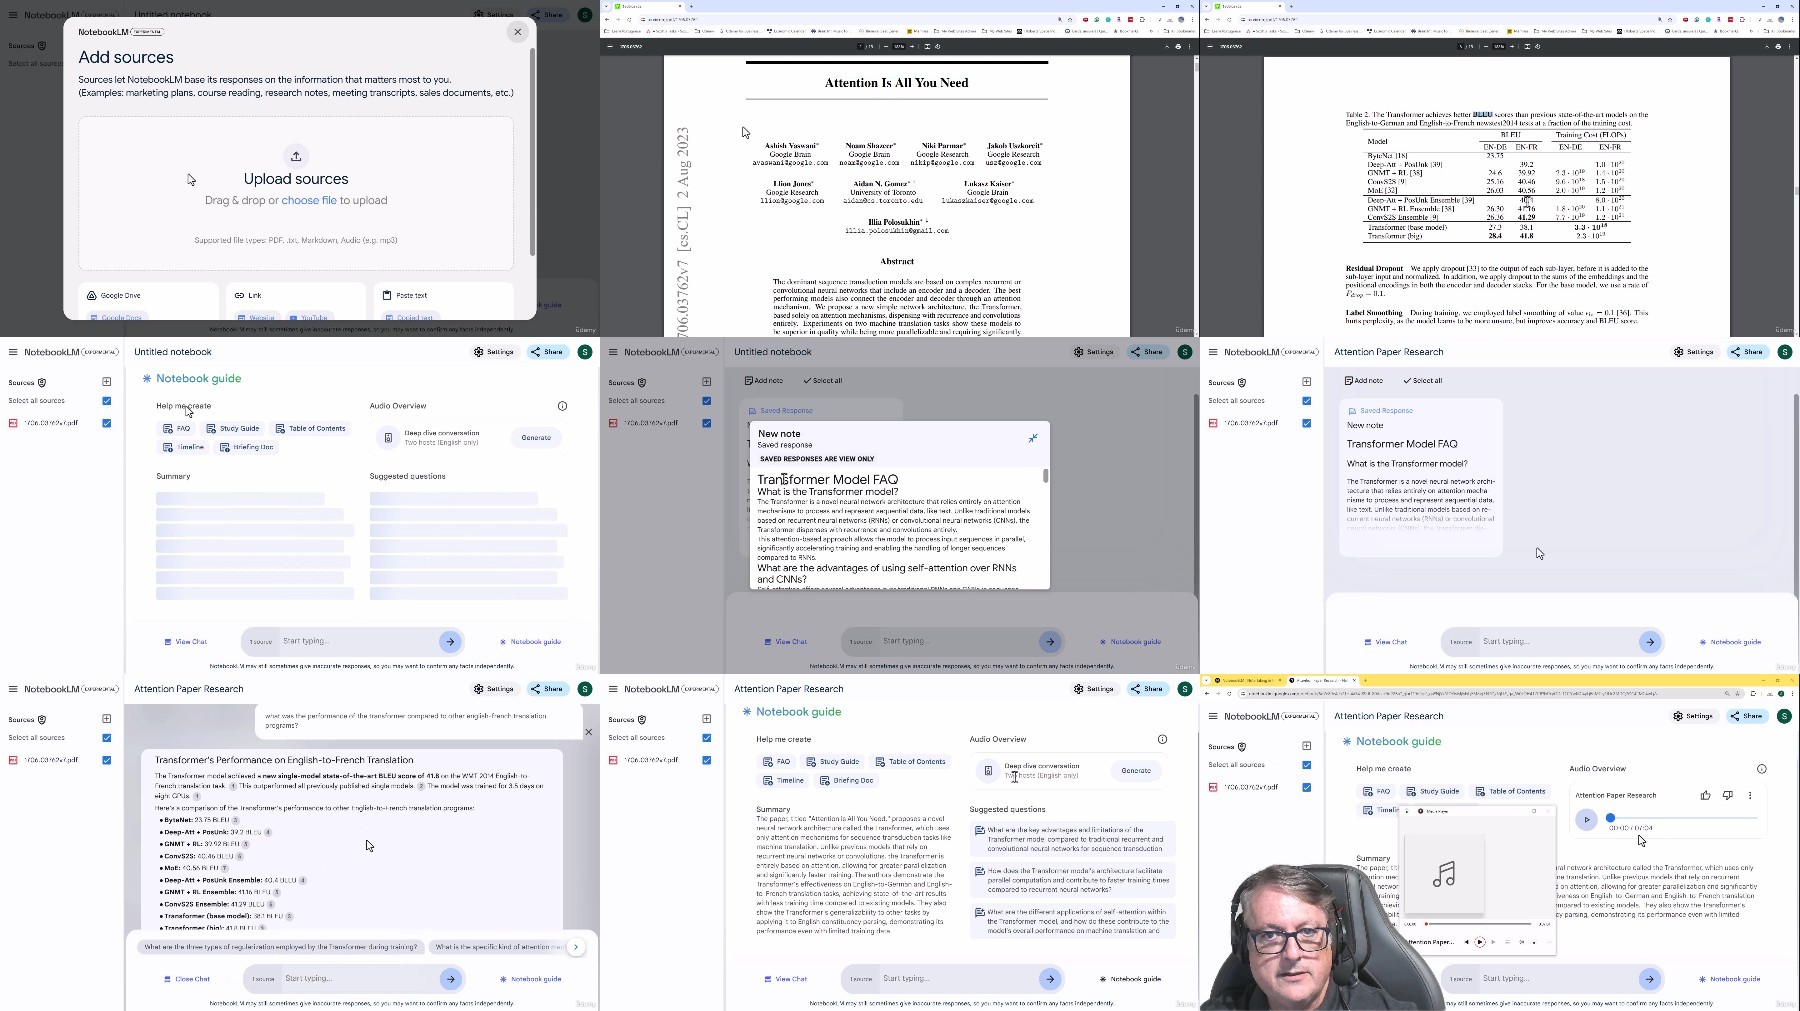Click Deep dive conversation icon in loading Untitled notebook
Screen dimensions: 1800x1011
(388, 438)
